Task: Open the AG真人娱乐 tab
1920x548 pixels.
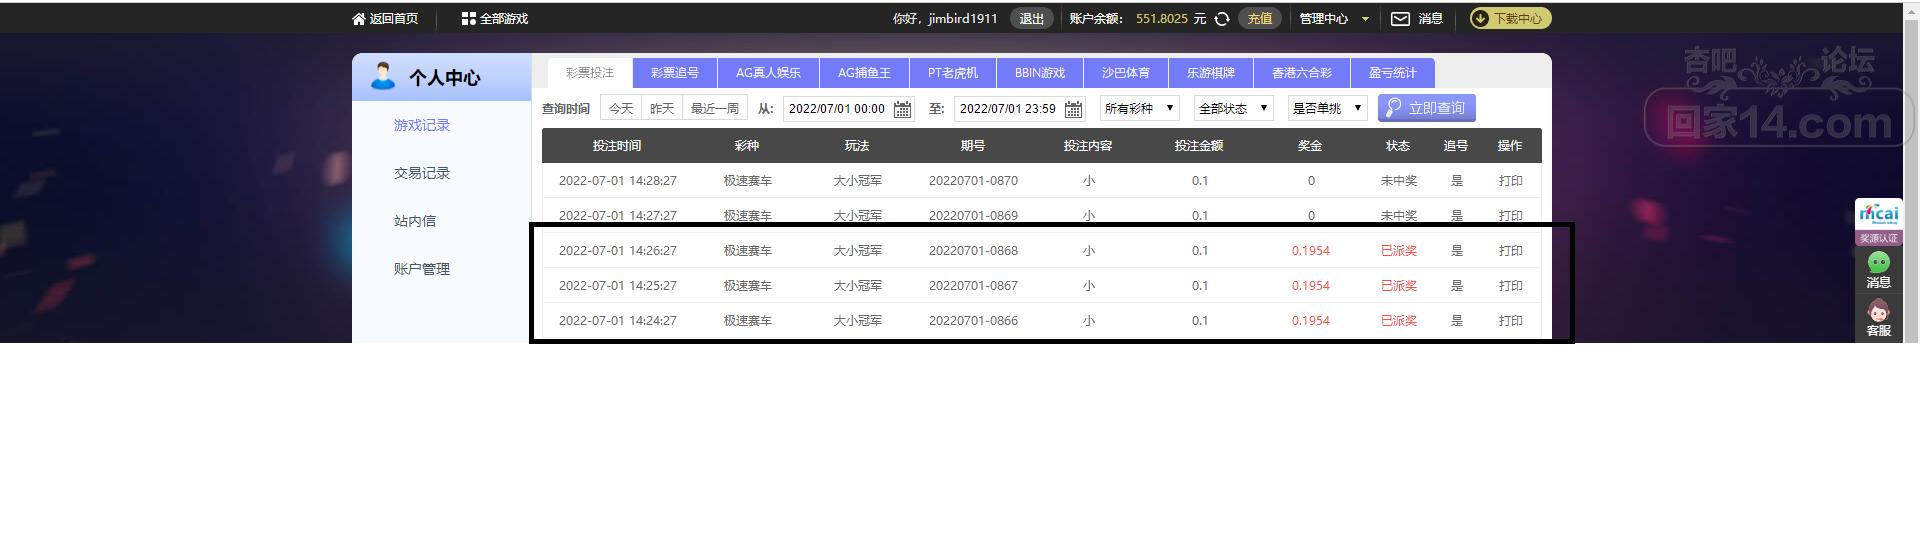Action: click(768, 73)
